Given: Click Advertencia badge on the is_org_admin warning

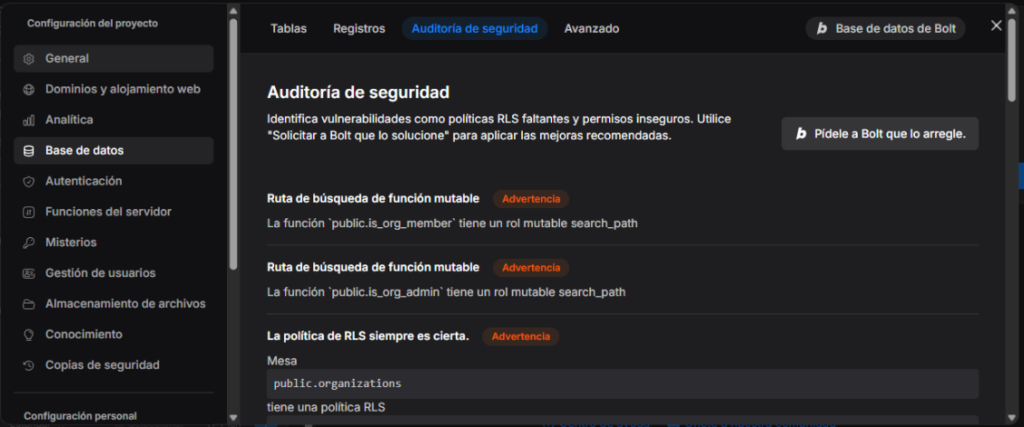Looking at the screenshot, I should click(x=531, y=268).
